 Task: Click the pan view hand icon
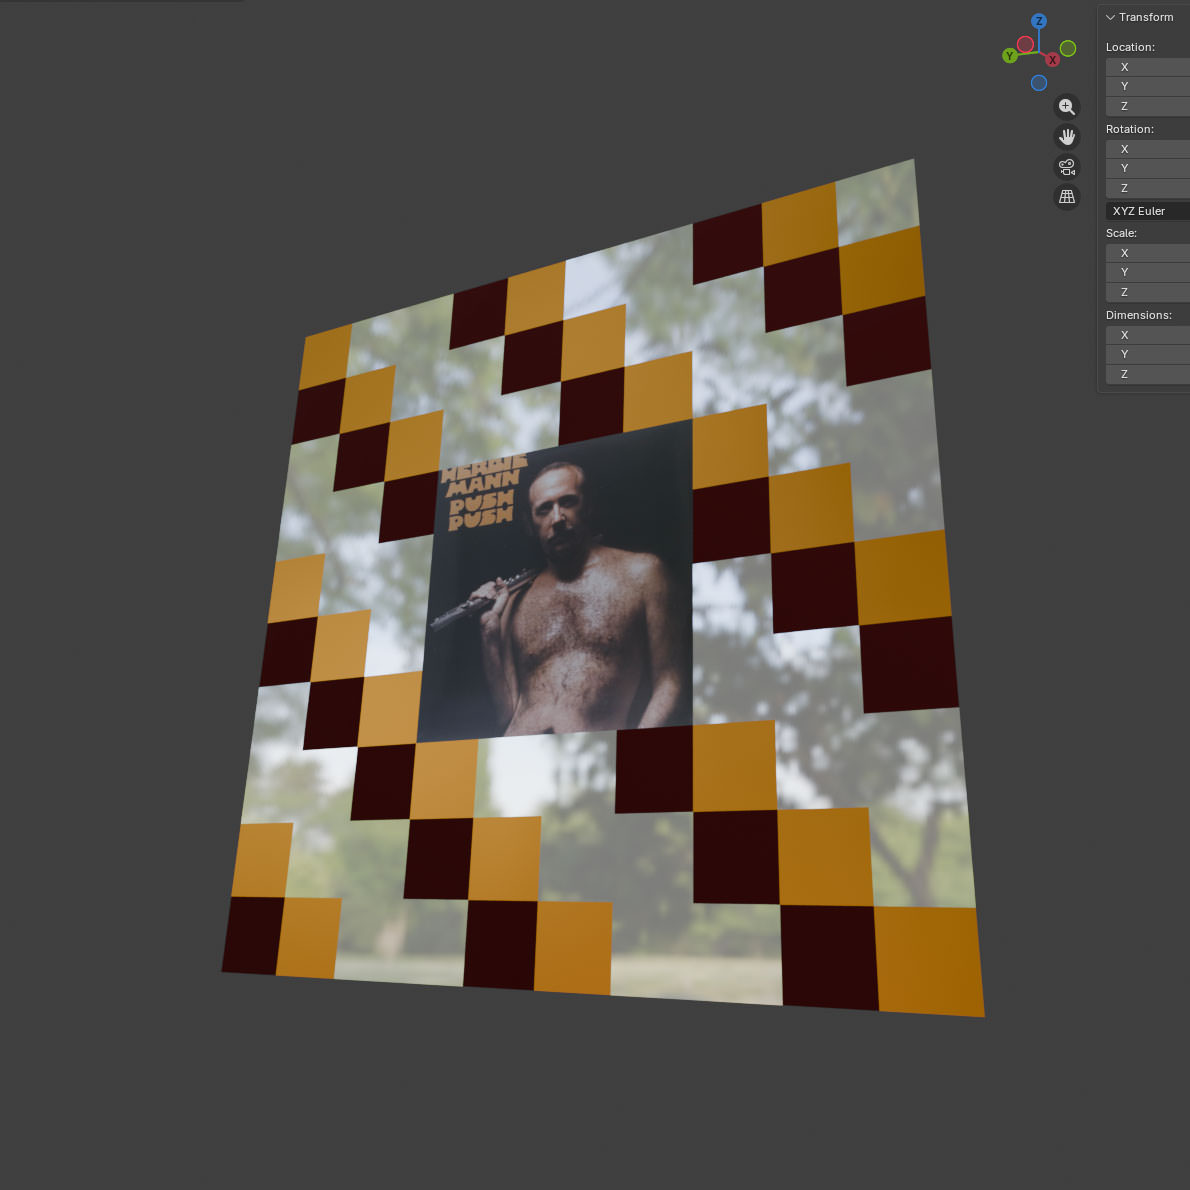point(1067,137)
